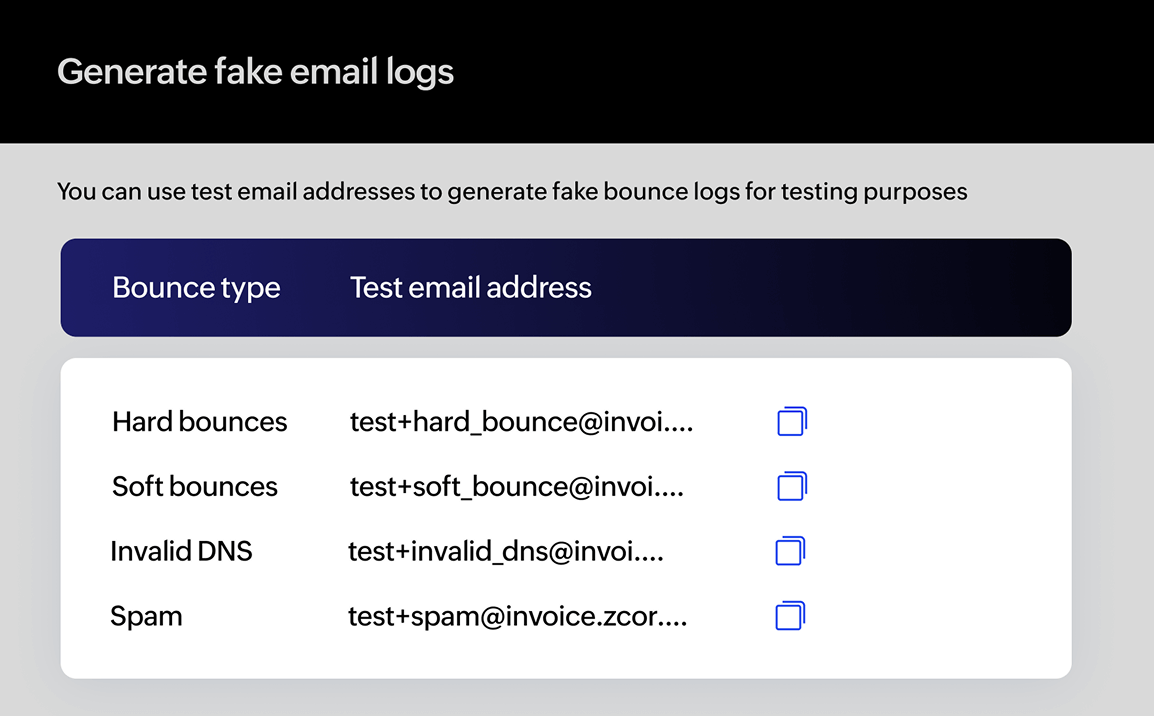Screen dimensions: 1154x716
Task: Click the Hard bounces row label
Action: (199, 421)
